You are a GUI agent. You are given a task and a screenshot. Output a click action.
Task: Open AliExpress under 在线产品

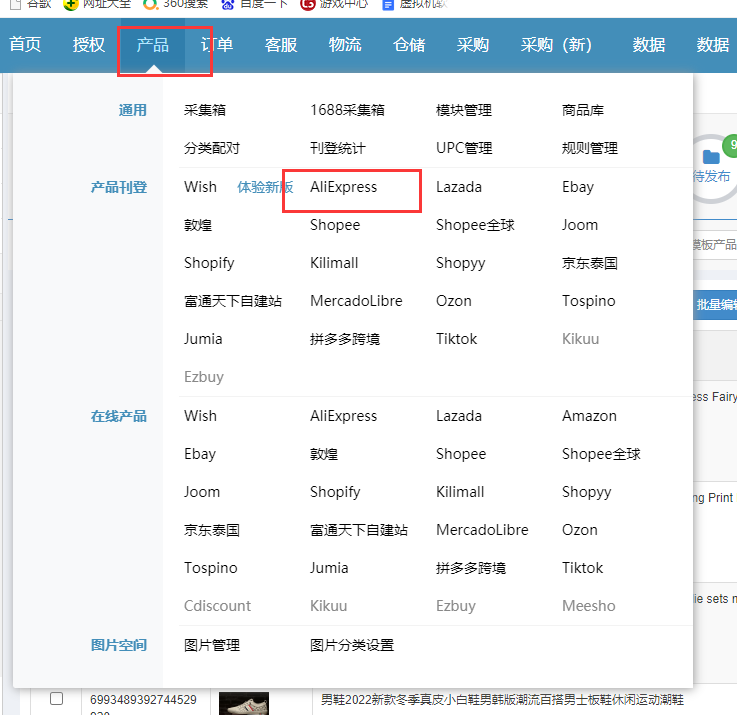[x=344, y=416]
